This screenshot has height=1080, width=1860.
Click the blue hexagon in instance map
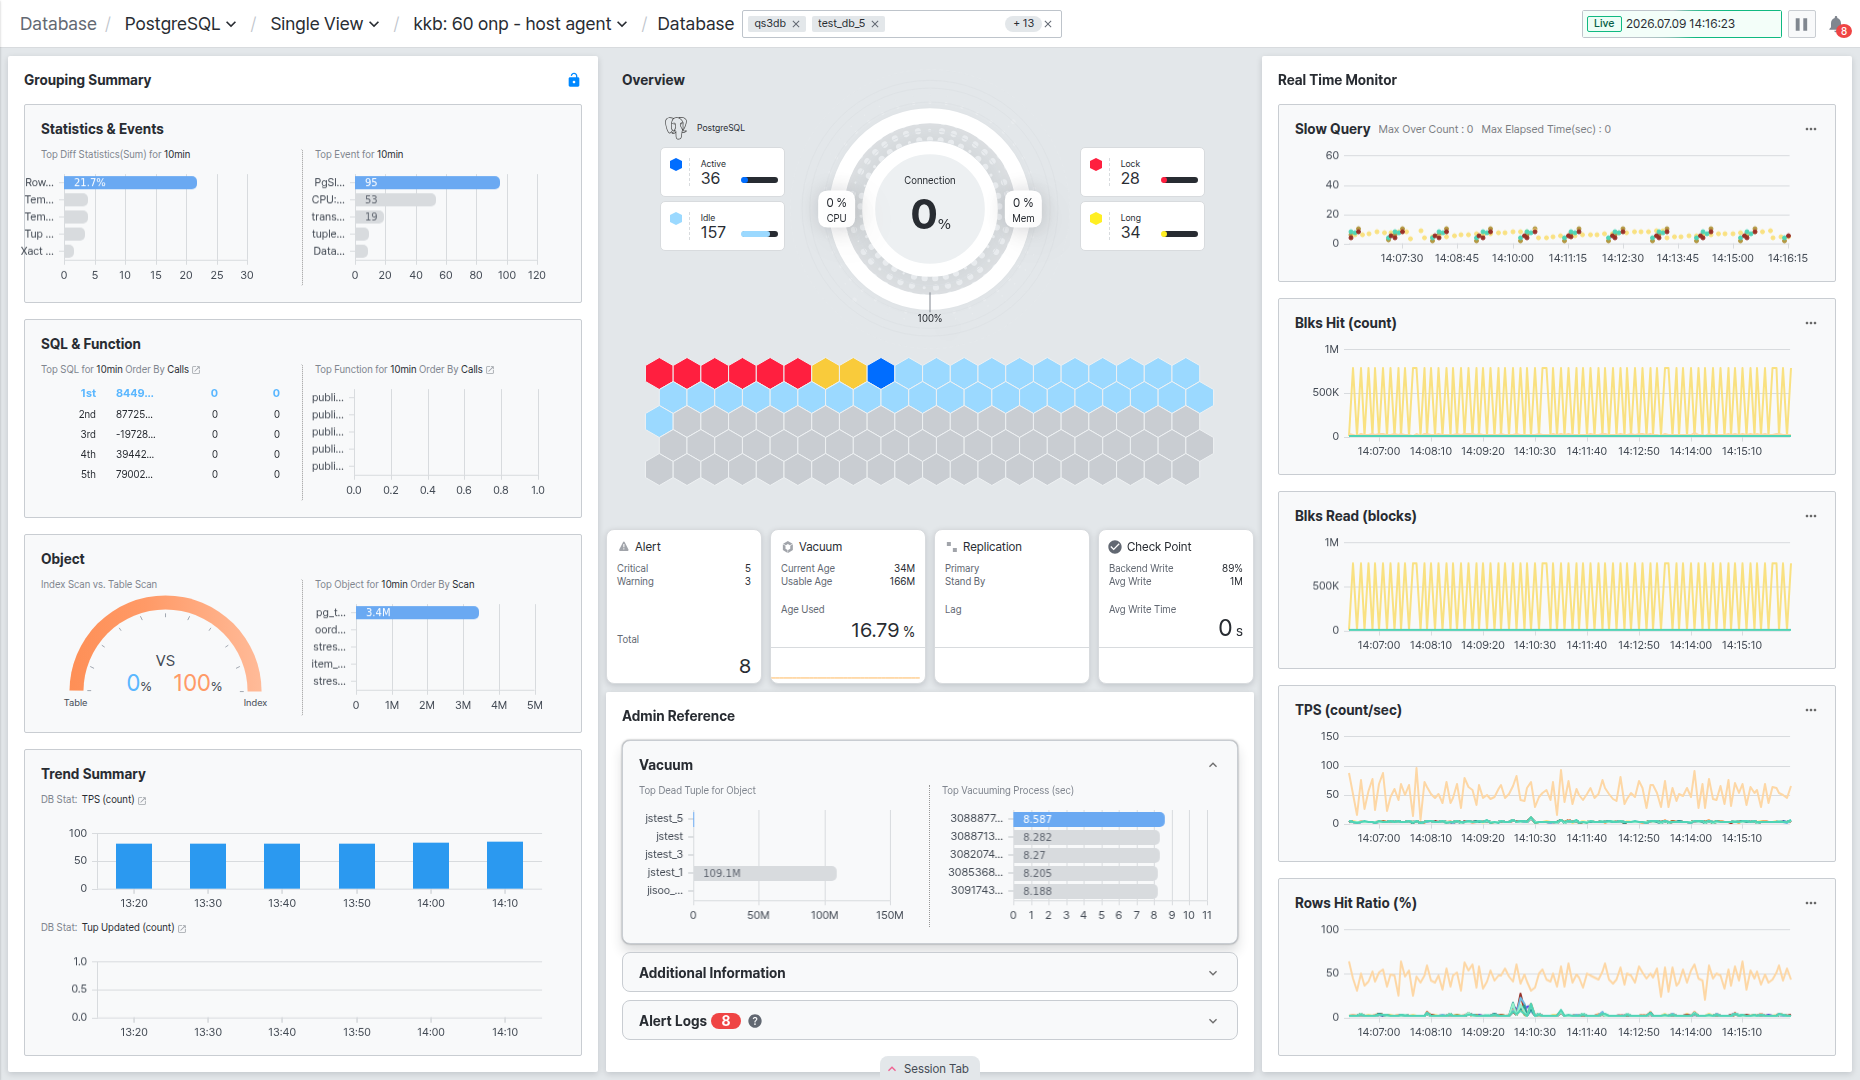(881, 373)
